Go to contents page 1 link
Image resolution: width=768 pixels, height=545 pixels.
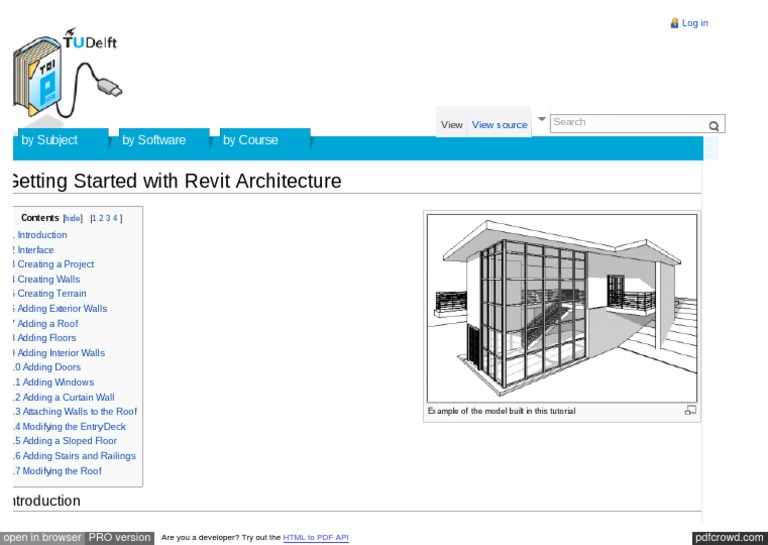coord(94,218)
